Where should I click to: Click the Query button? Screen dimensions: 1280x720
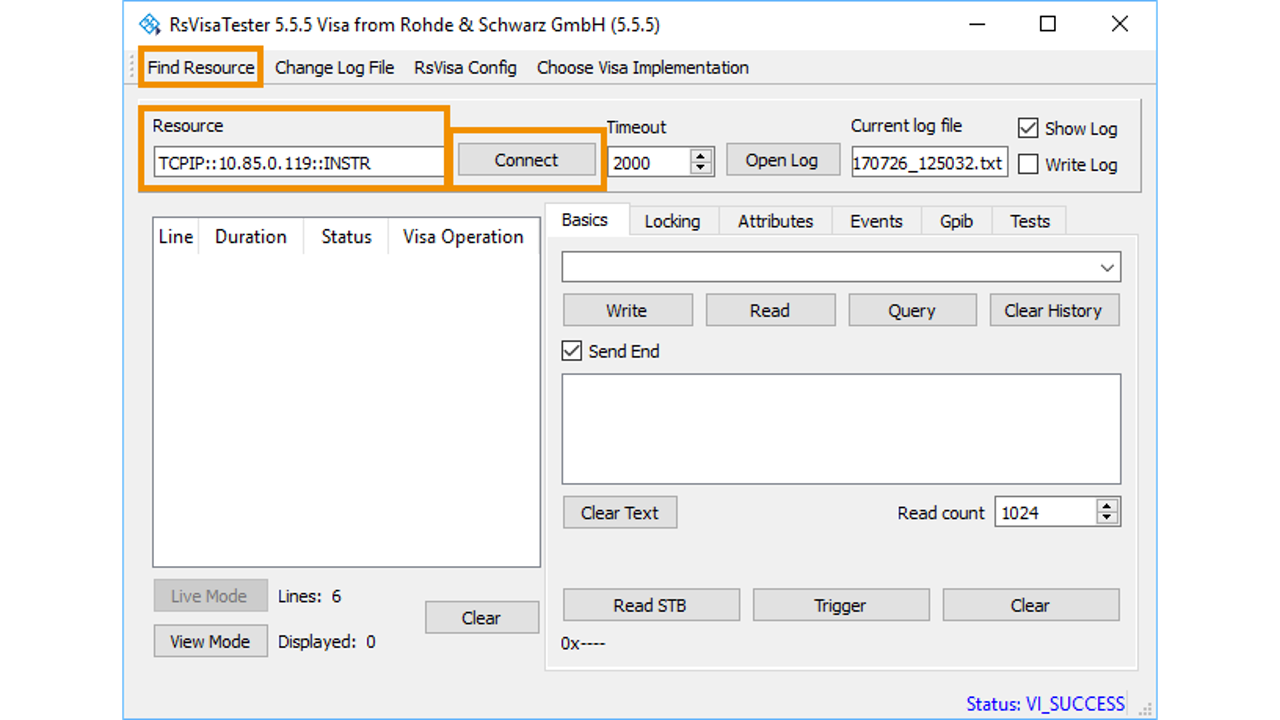[x=912, y=310]
